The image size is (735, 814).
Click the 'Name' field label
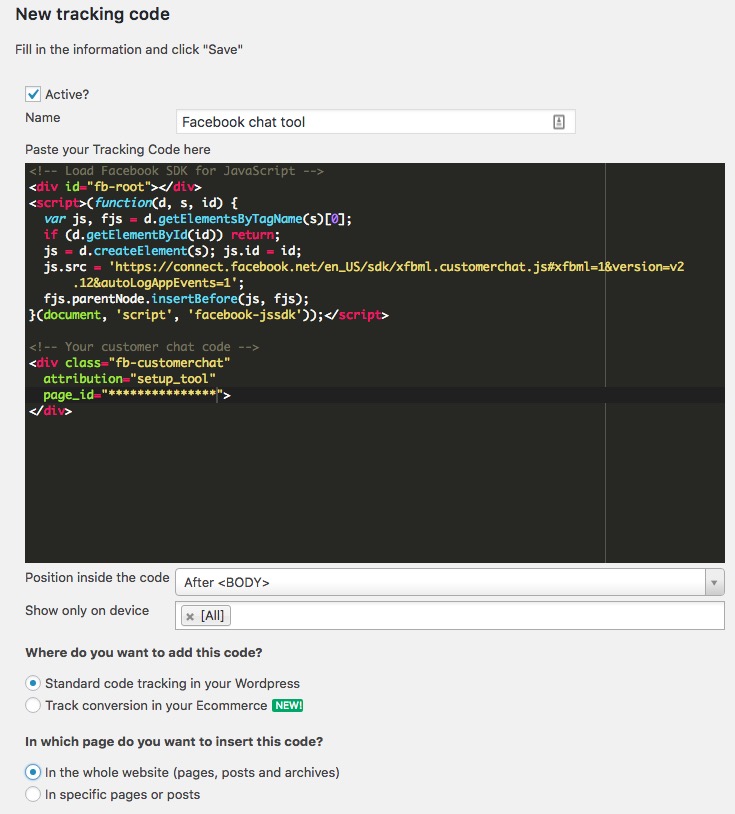(x=43, y=118)
